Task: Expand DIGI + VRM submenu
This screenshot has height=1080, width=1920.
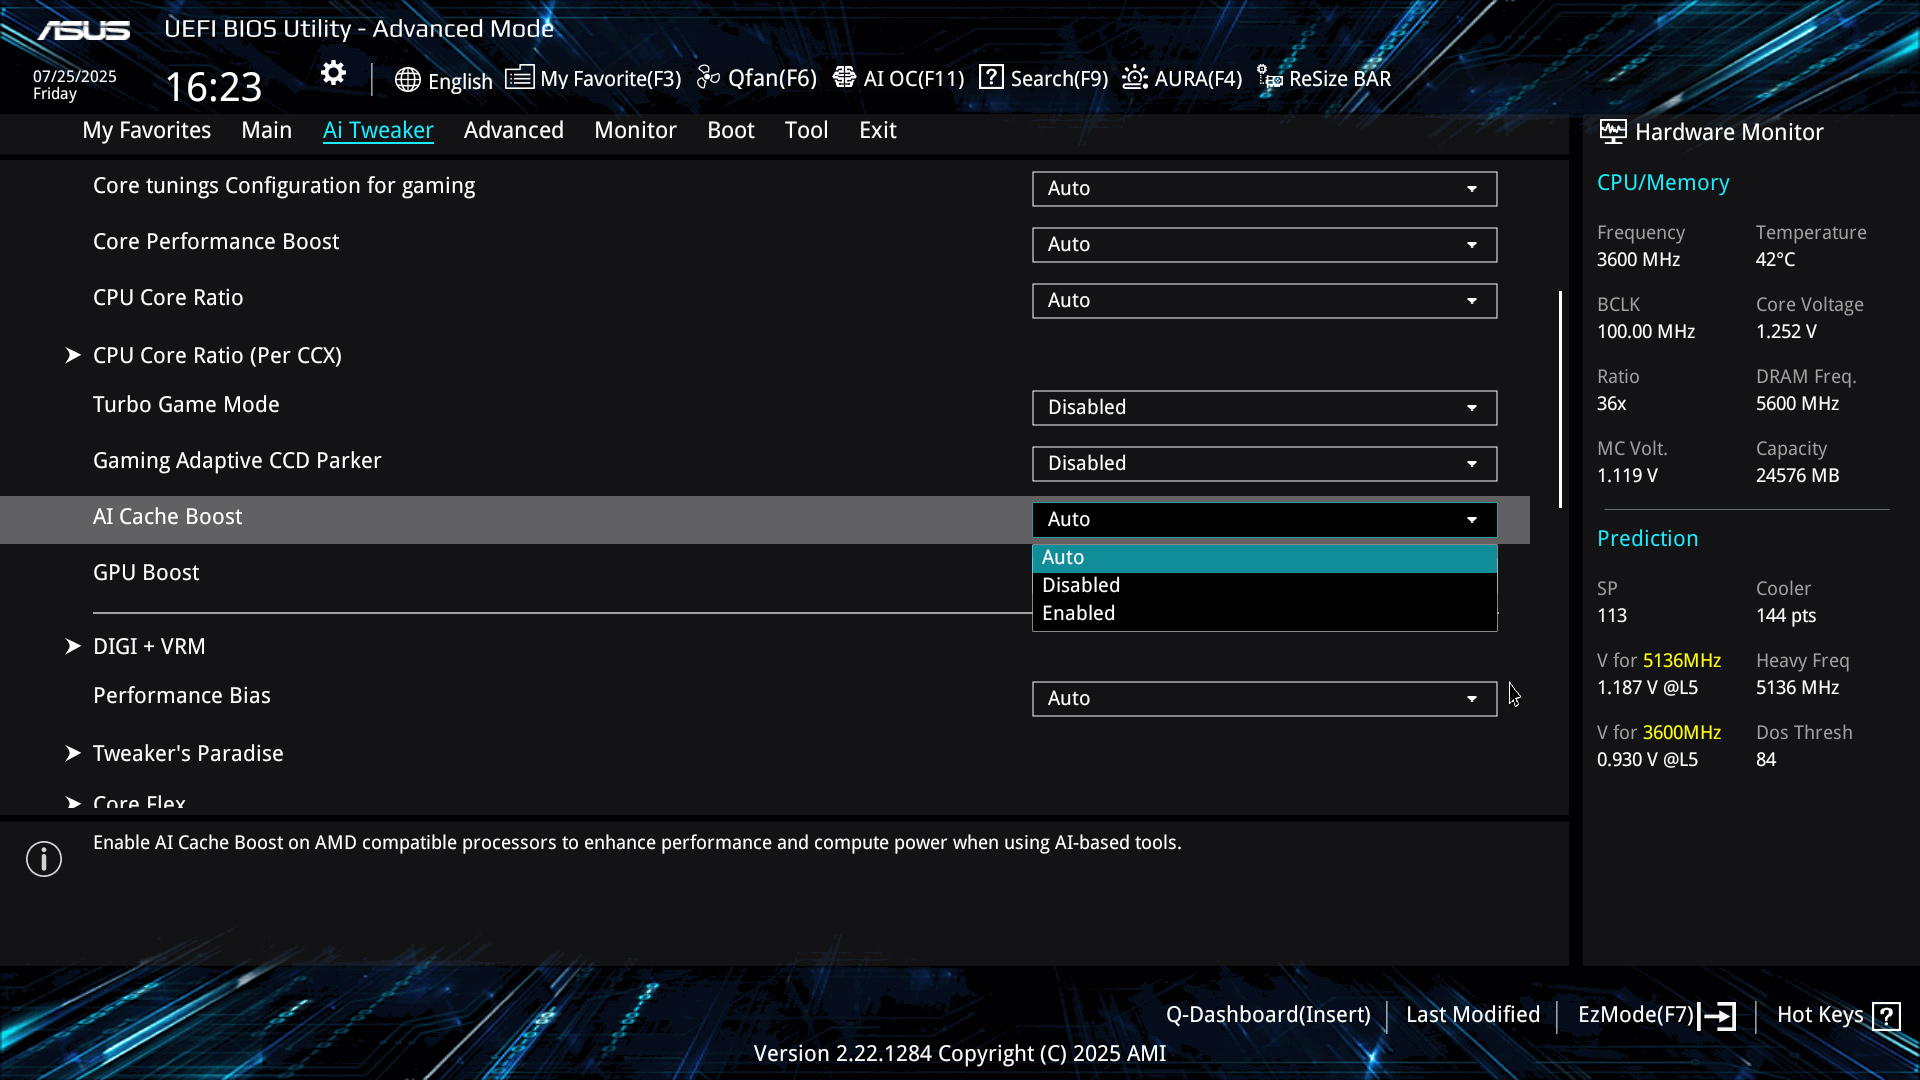Action: pos(149,646)
